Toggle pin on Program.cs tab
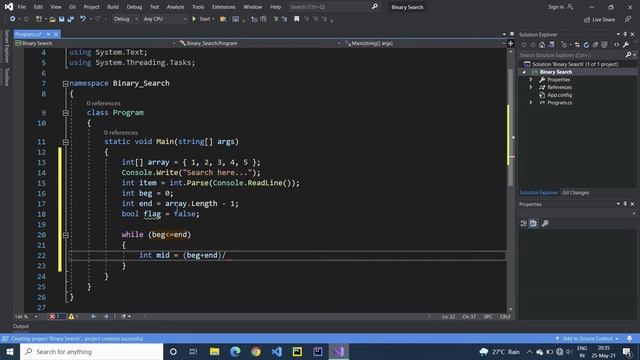 tap(48, 34)
